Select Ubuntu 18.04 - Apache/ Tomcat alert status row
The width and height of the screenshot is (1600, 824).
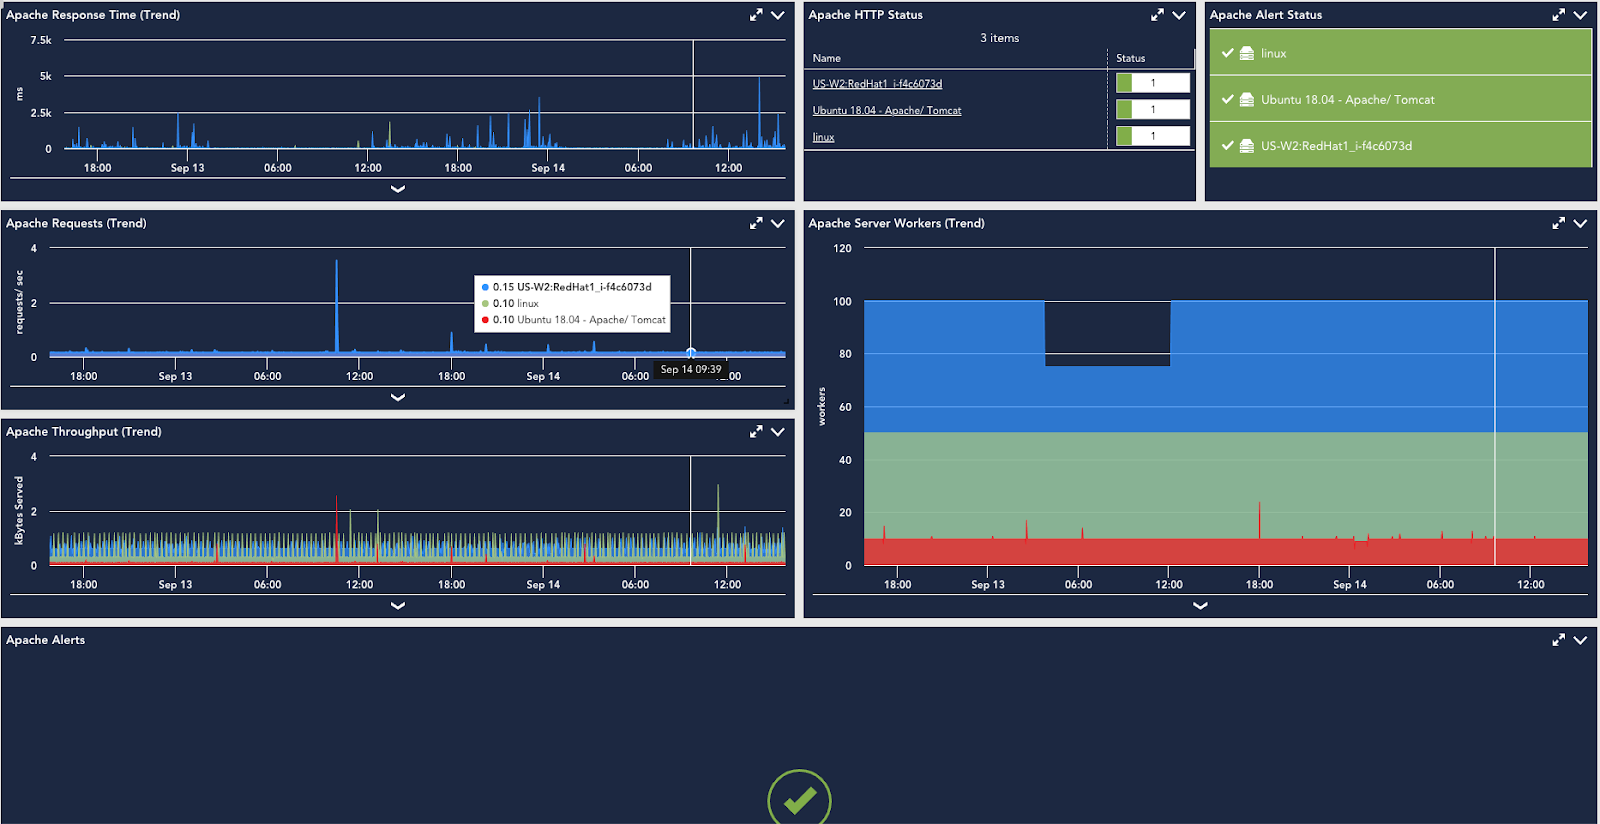point(1400,99)
